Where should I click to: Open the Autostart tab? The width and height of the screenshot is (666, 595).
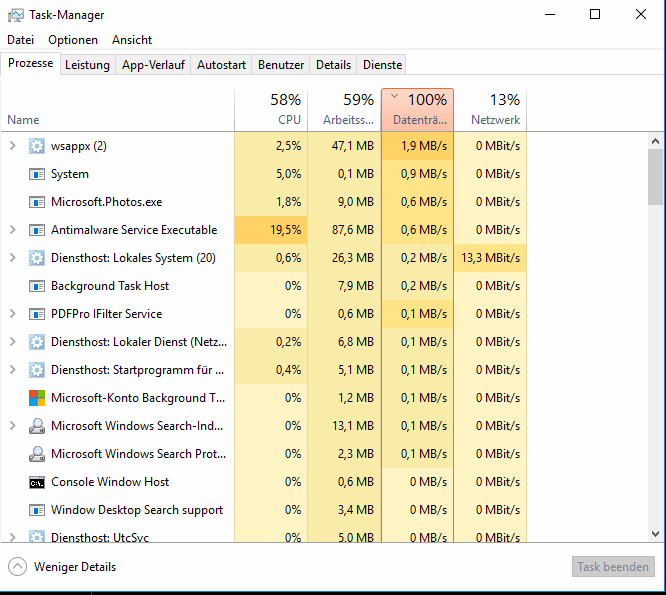coord(221,65)
